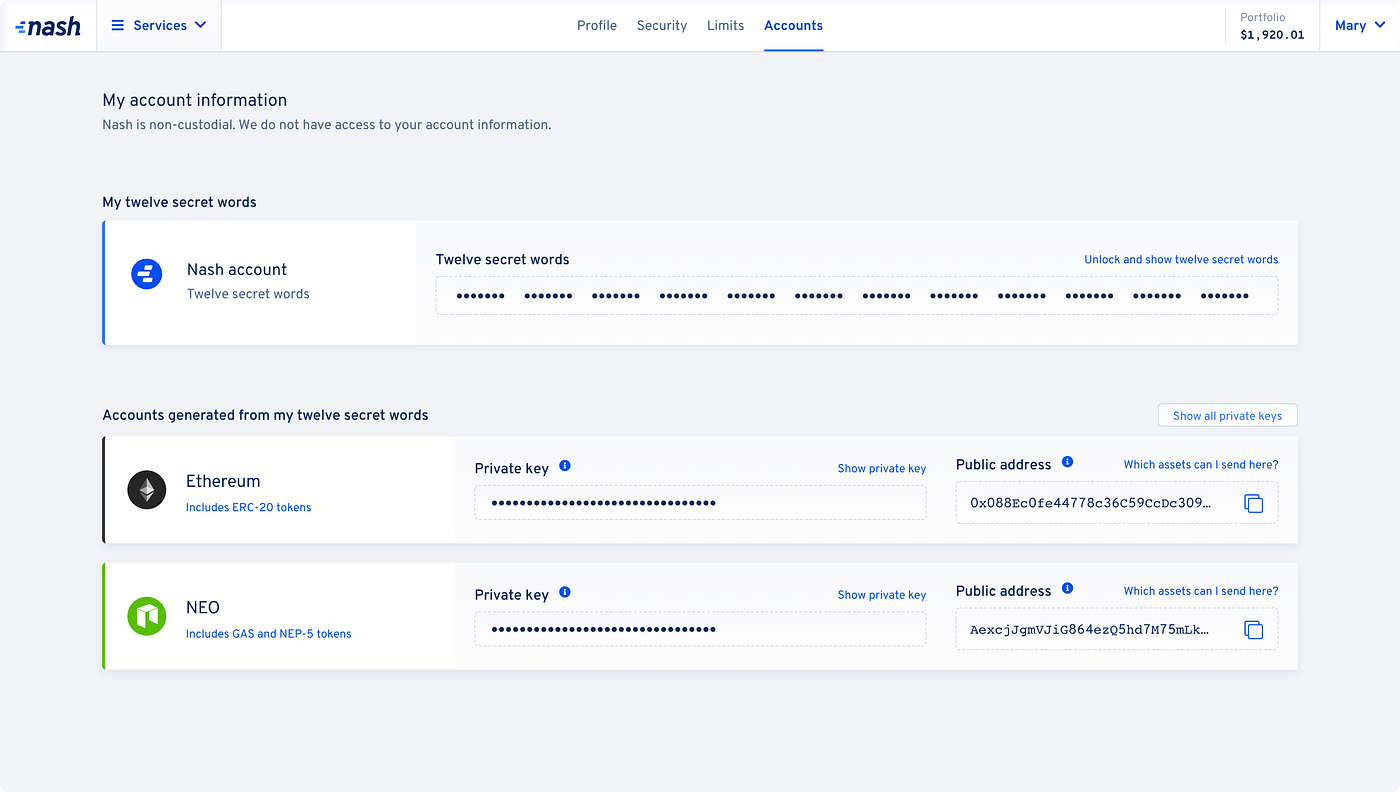Click info icon next to Ethereum Private key
This screenshot has width=1400, height=792.
[x=565, y=466]
